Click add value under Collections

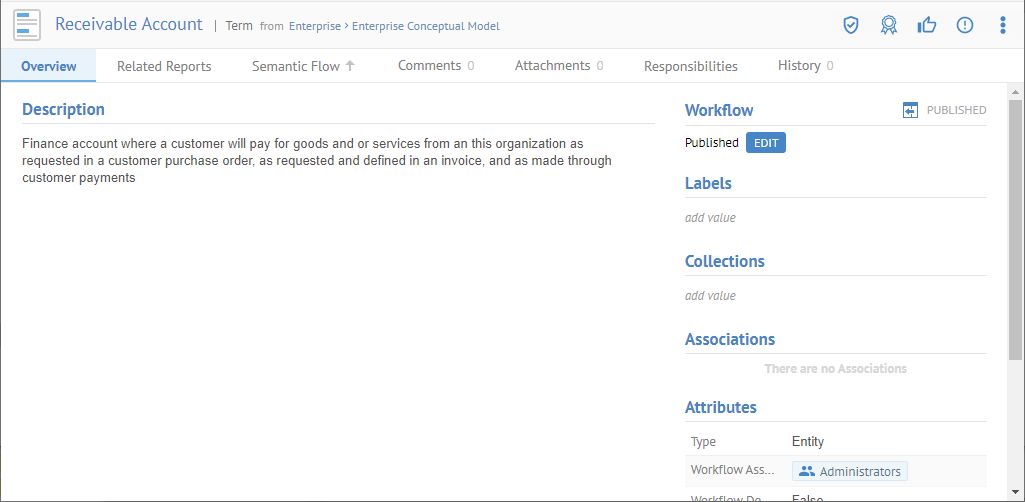pos(710,295)
